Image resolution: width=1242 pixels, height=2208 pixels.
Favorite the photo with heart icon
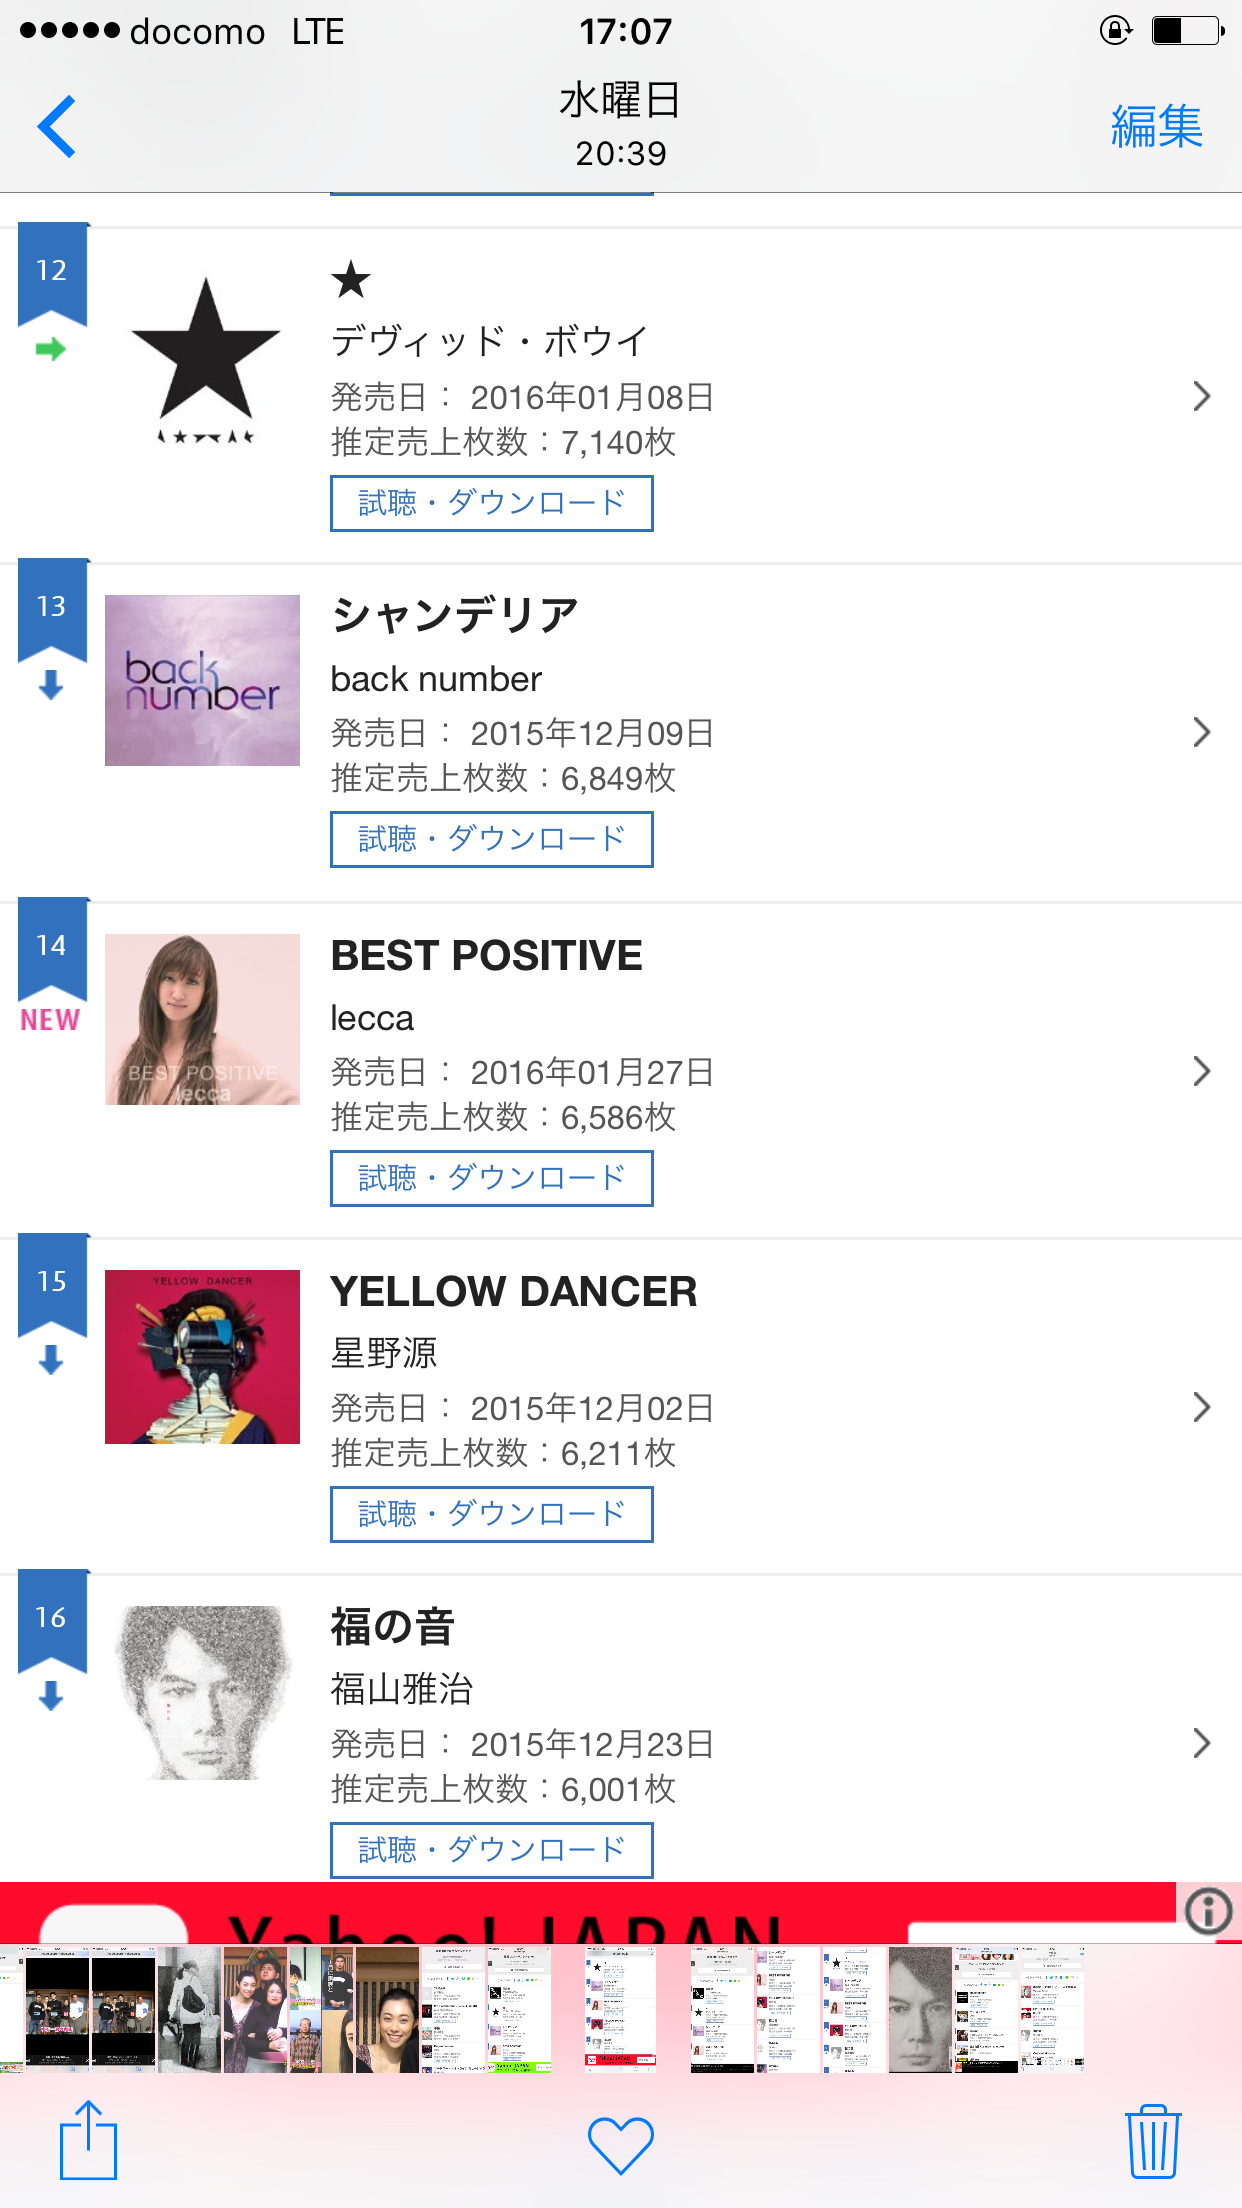tap(620, 2144)
